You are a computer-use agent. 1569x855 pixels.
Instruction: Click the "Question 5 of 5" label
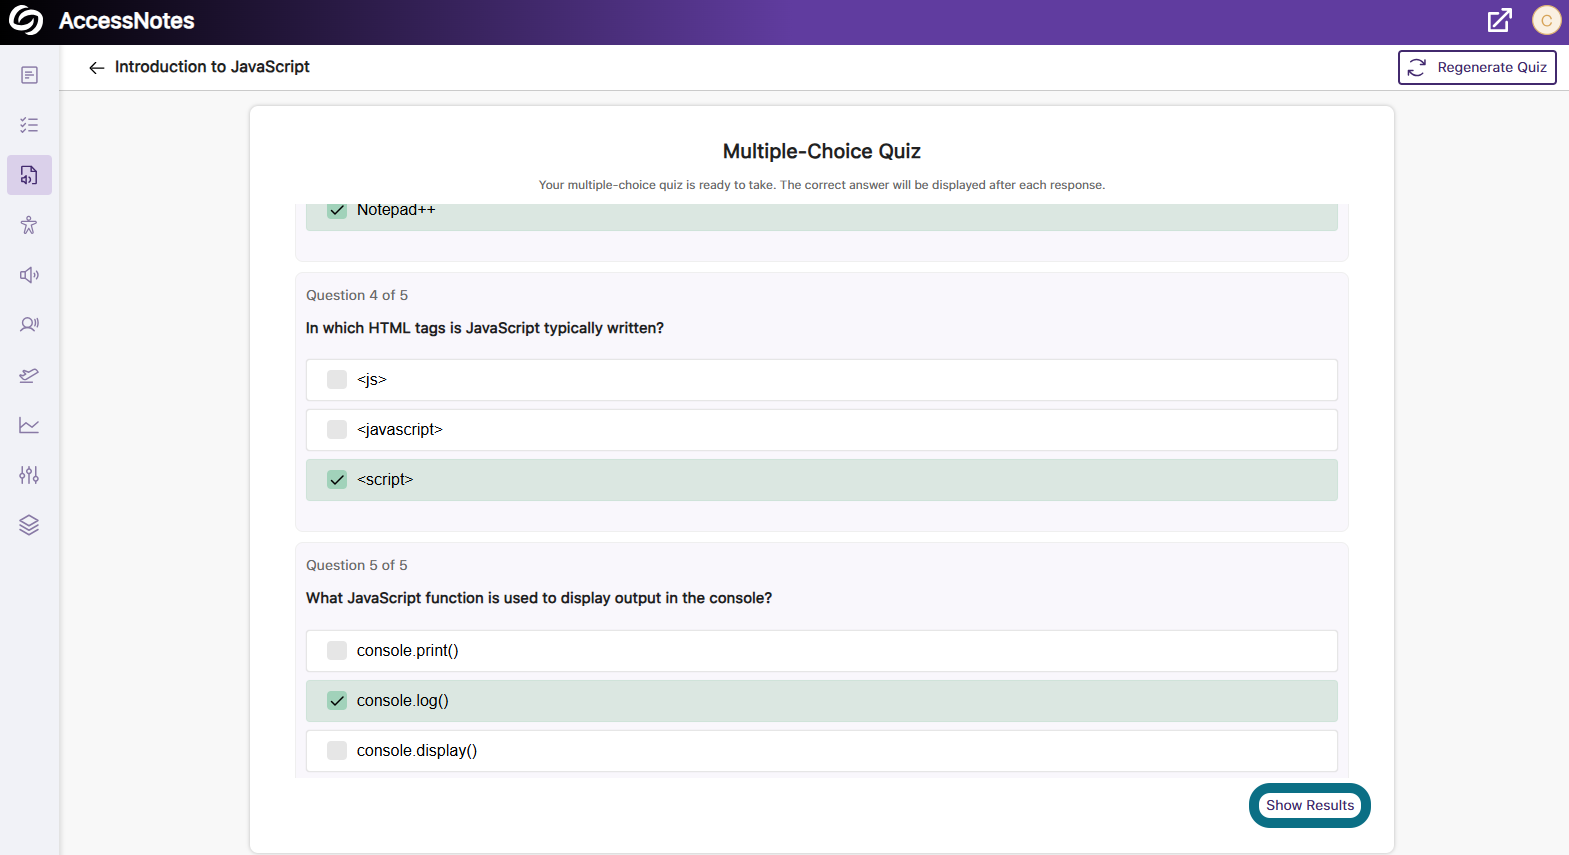tap(357, 565)
